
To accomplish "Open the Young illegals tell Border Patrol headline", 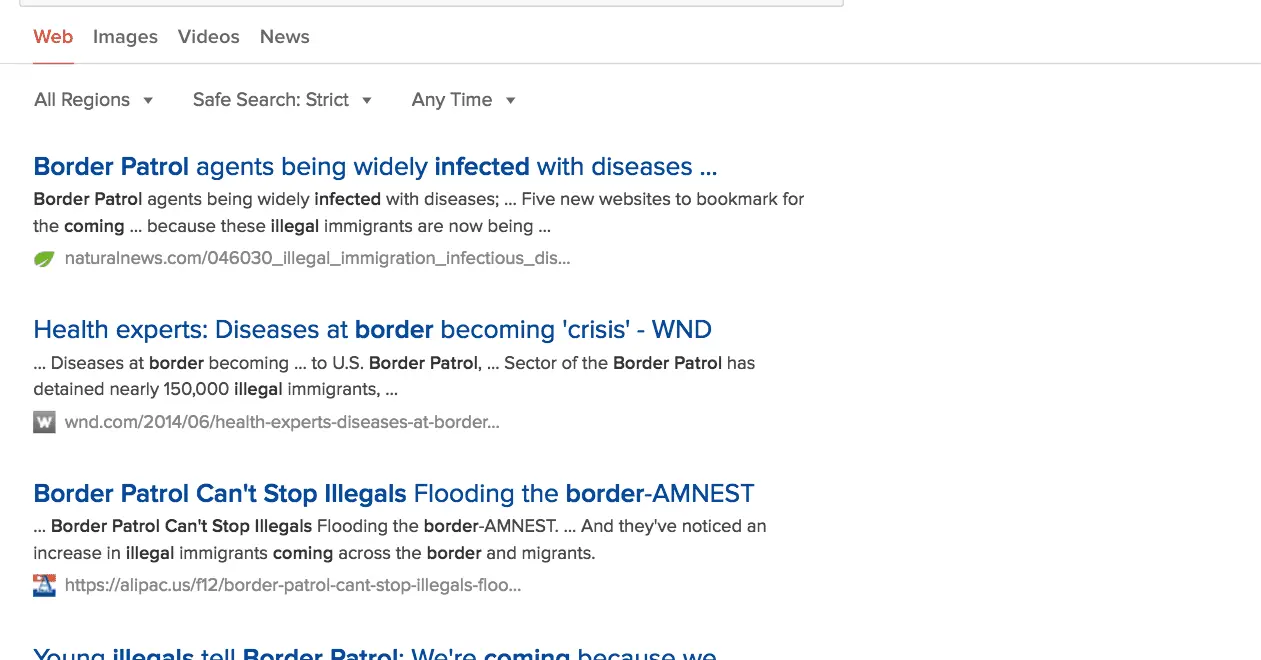I will pos(375,652).
